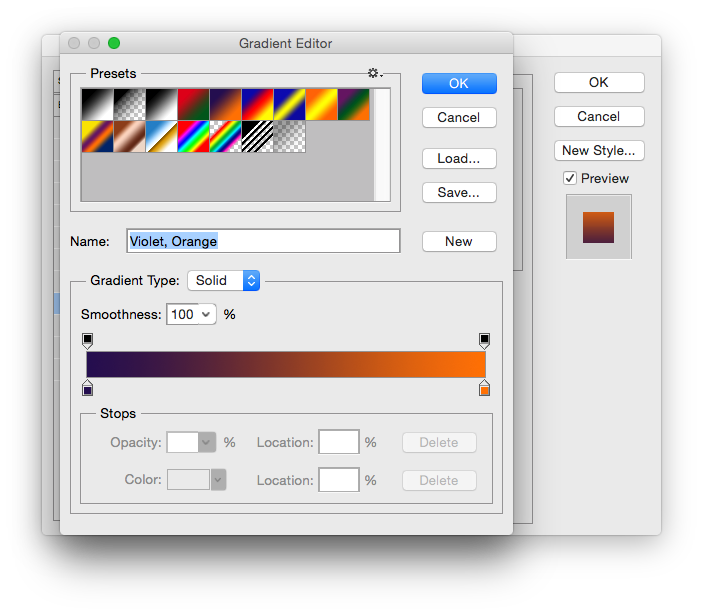Open the Gradient Type dropdown
The width and height of the screenshot is (703, 615).
(223, 281)
